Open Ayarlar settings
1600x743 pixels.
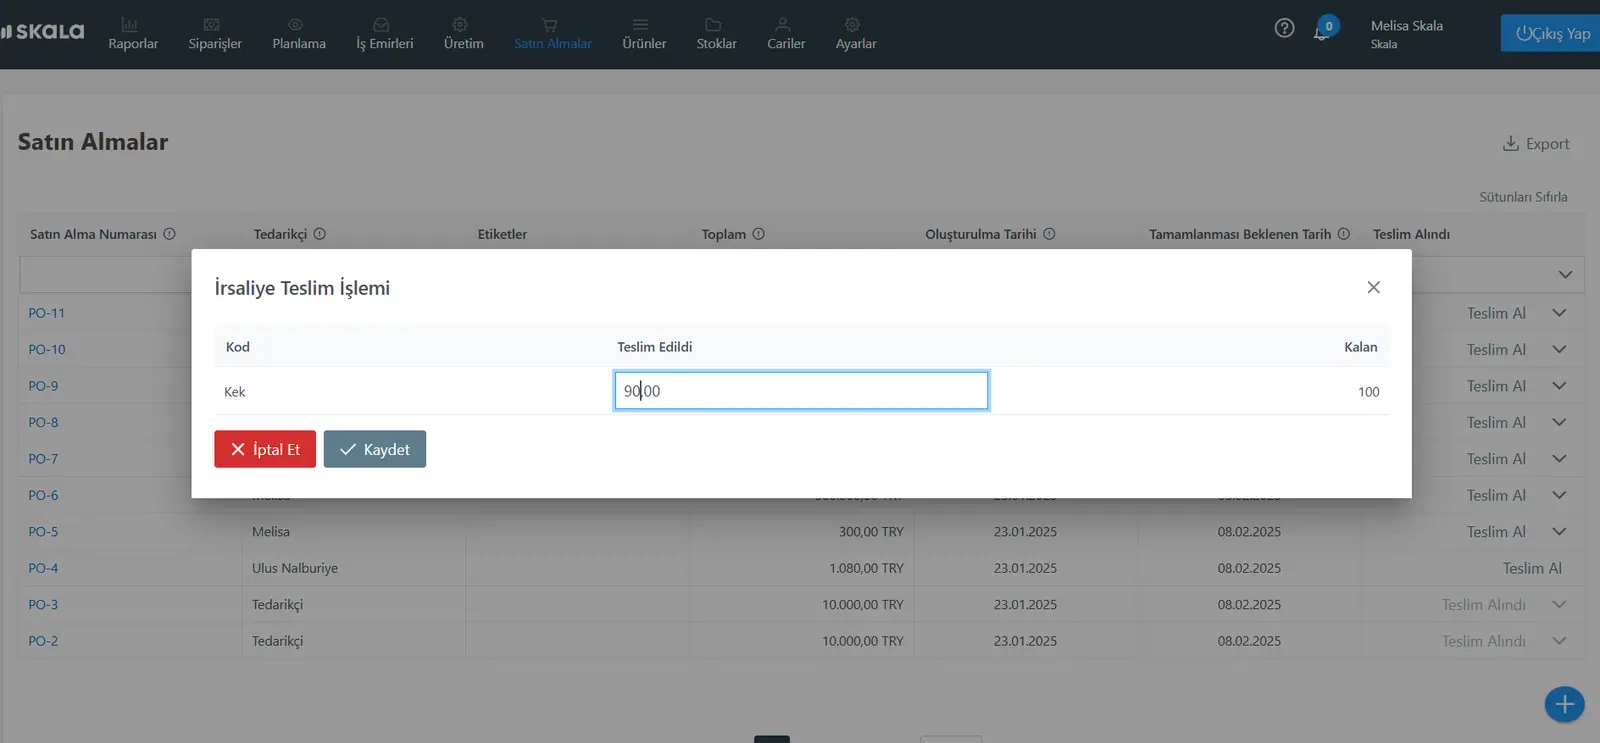[x=856, y=34]
